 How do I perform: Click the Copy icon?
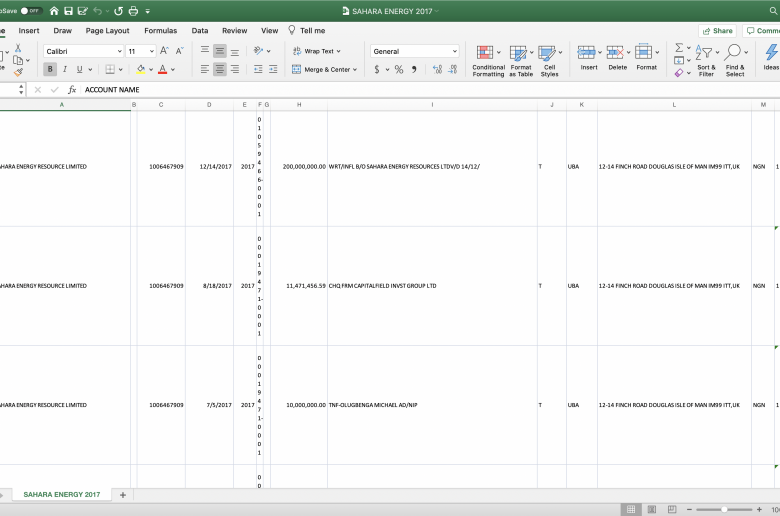click(17, 60)
